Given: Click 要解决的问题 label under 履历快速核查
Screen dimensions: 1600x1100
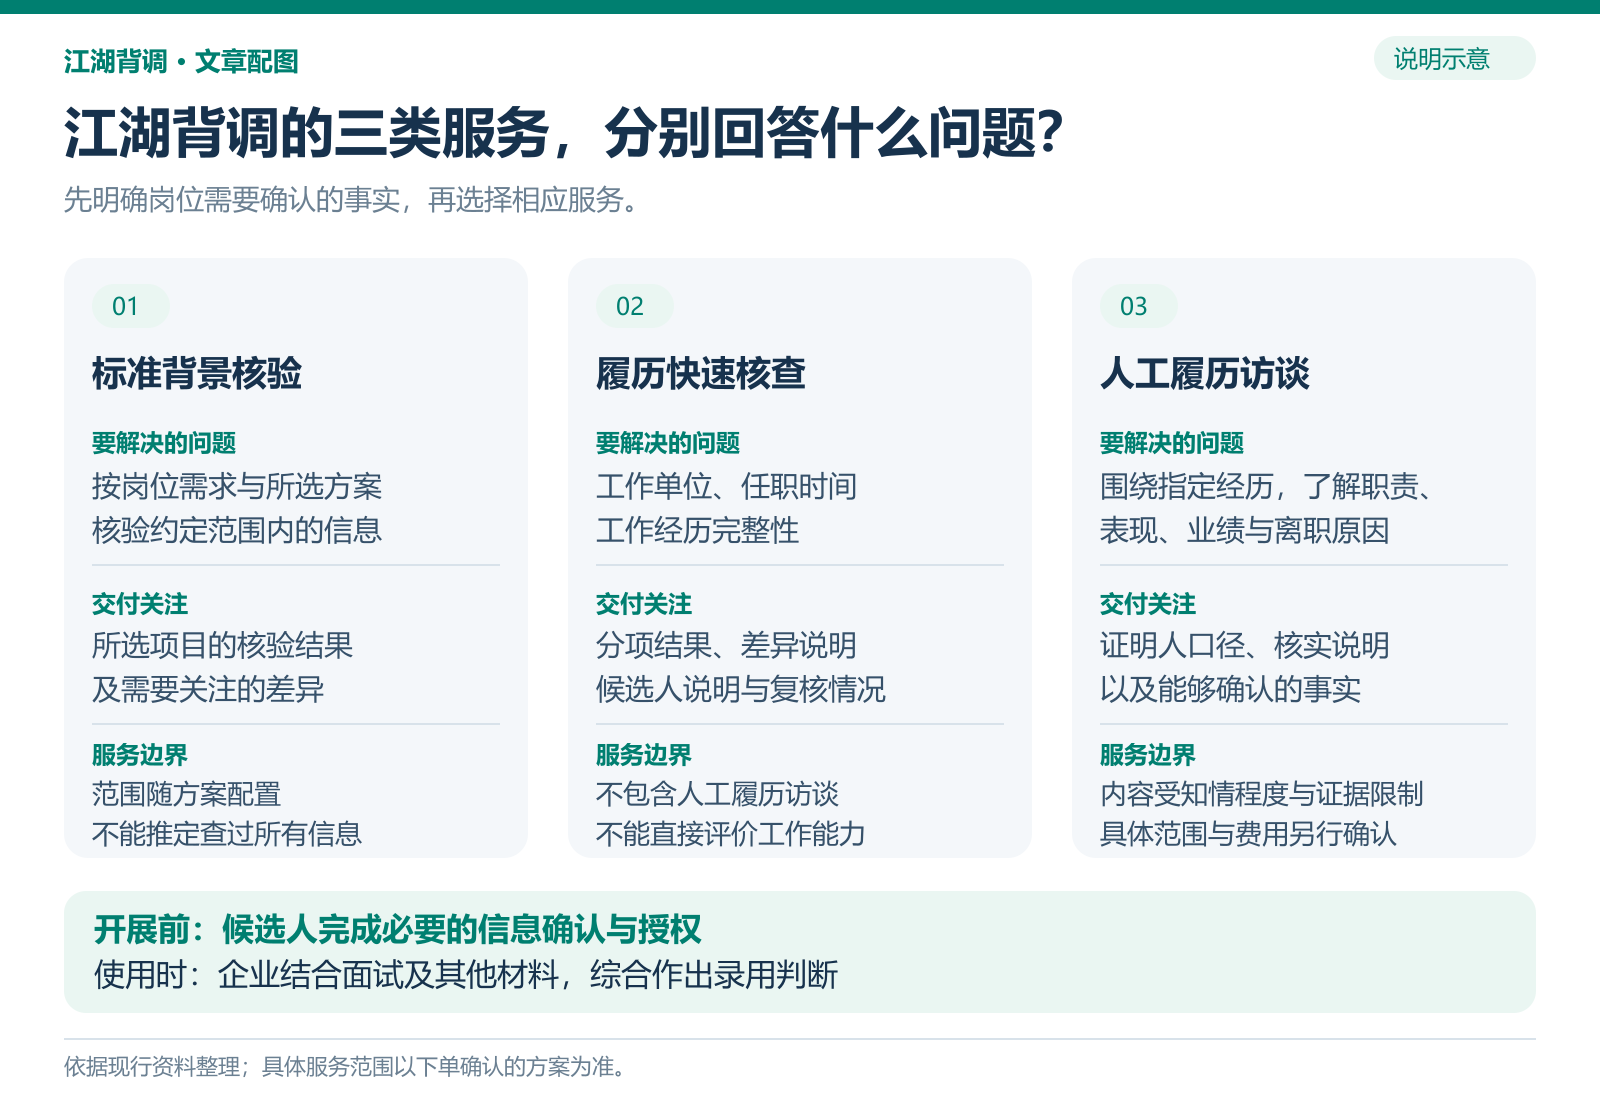Looking at the screenshot, I should [668, 443].
